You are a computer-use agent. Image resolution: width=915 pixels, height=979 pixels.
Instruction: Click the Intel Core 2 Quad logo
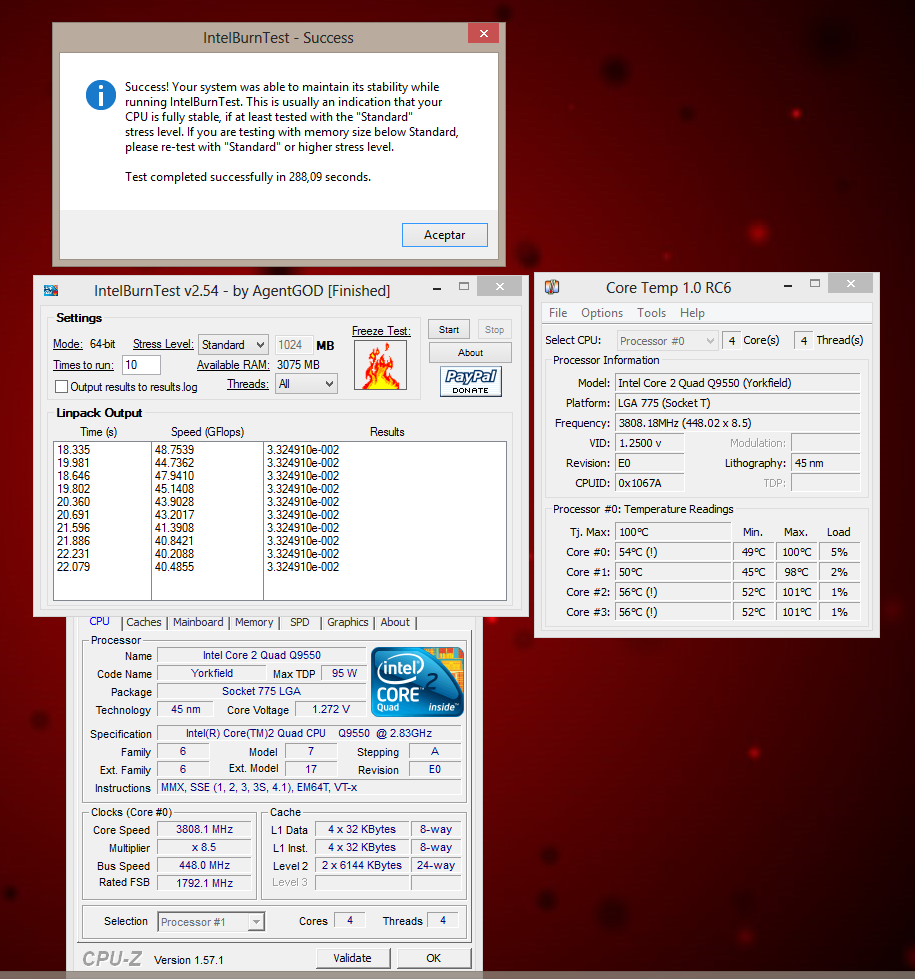click(x=417, y=682)
